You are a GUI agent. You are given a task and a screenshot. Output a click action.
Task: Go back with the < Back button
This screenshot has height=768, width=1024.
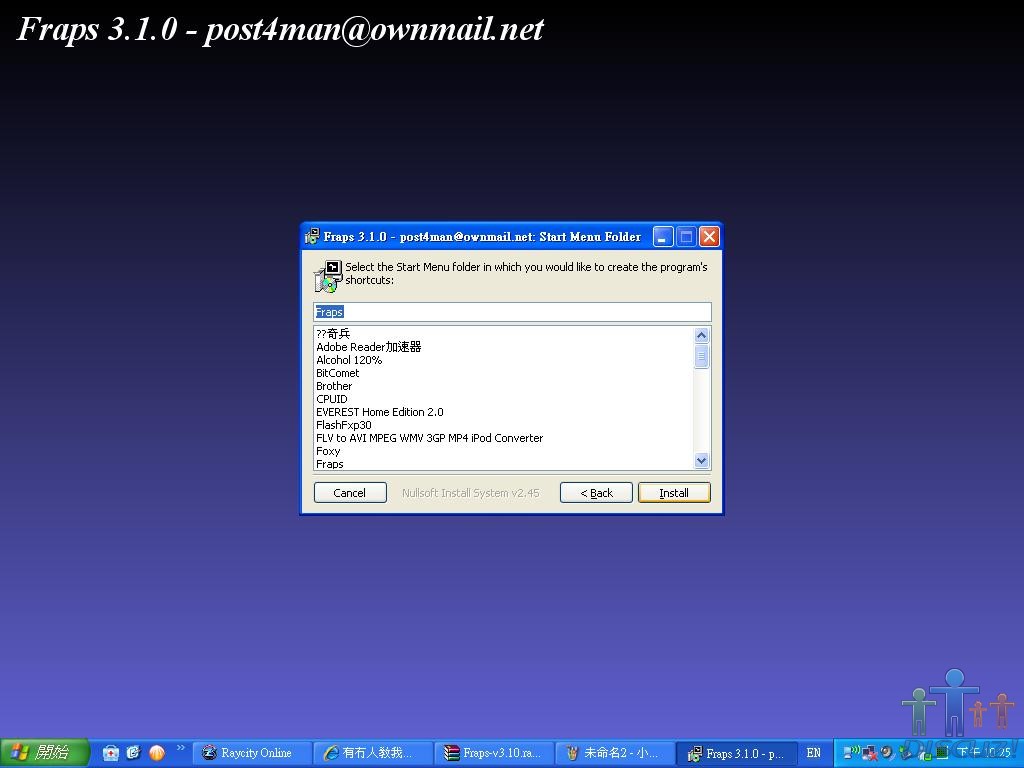click(x=596, y=492)
